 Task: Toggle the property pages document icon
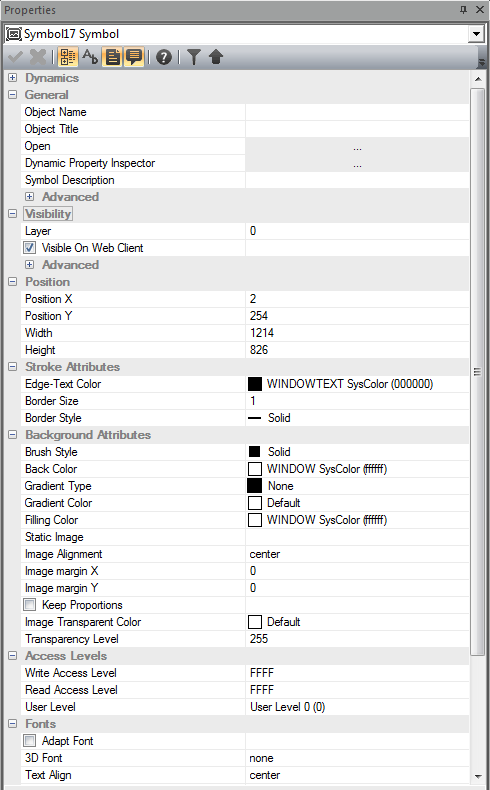(113, 57)
